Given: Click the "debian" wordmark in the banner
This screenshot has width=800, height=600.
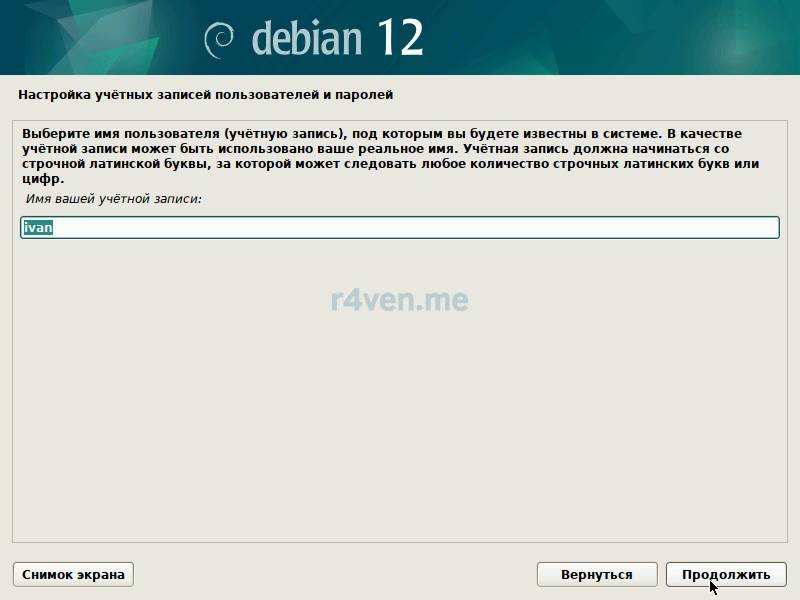Looking at the screenshot, I should click(308, 38).
